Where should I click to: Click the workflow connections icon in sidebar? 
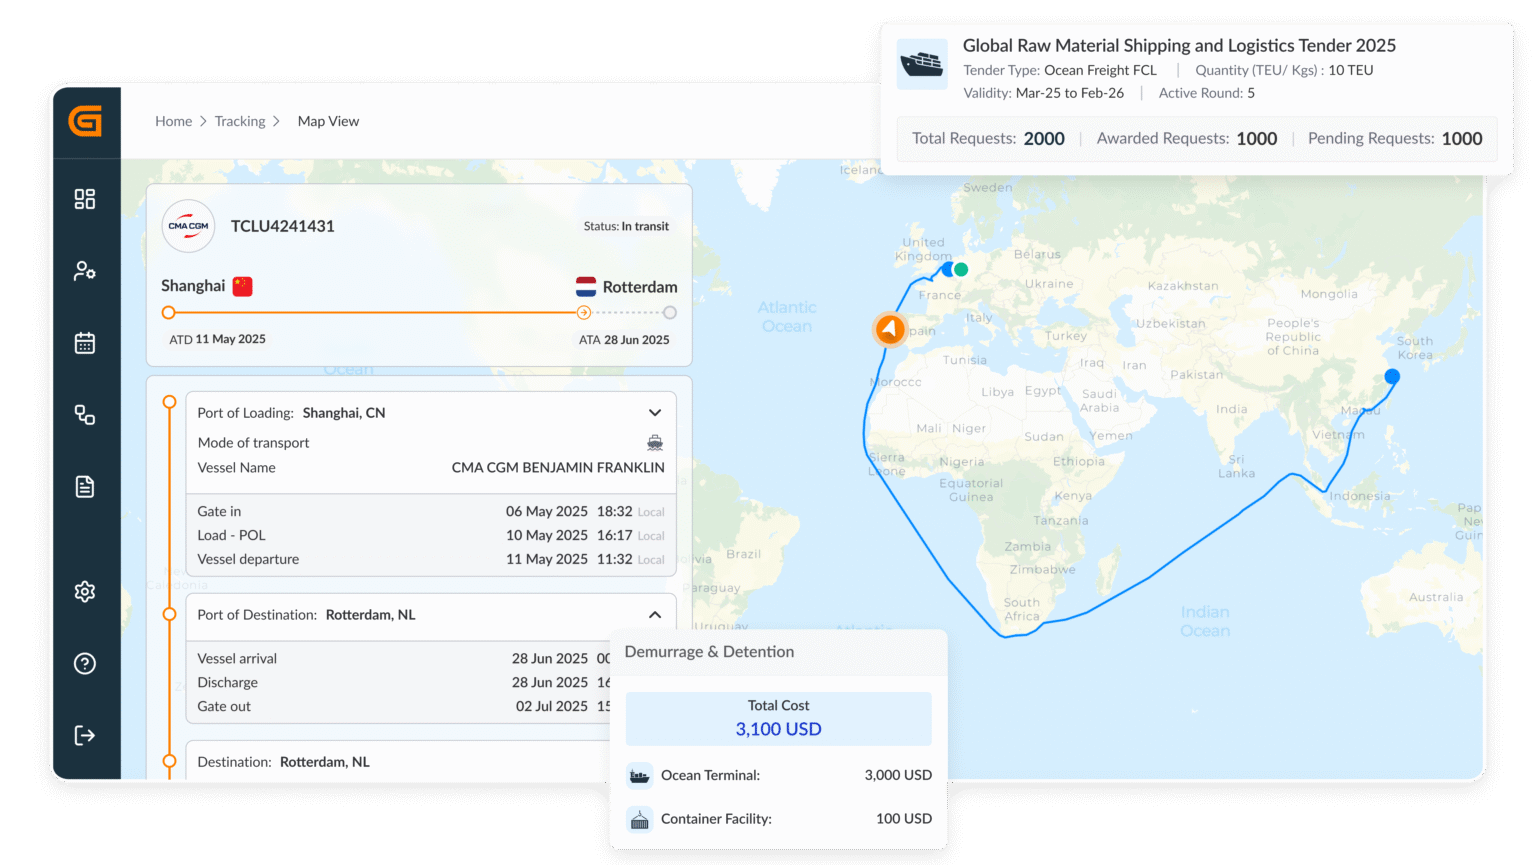coord(85,415)
